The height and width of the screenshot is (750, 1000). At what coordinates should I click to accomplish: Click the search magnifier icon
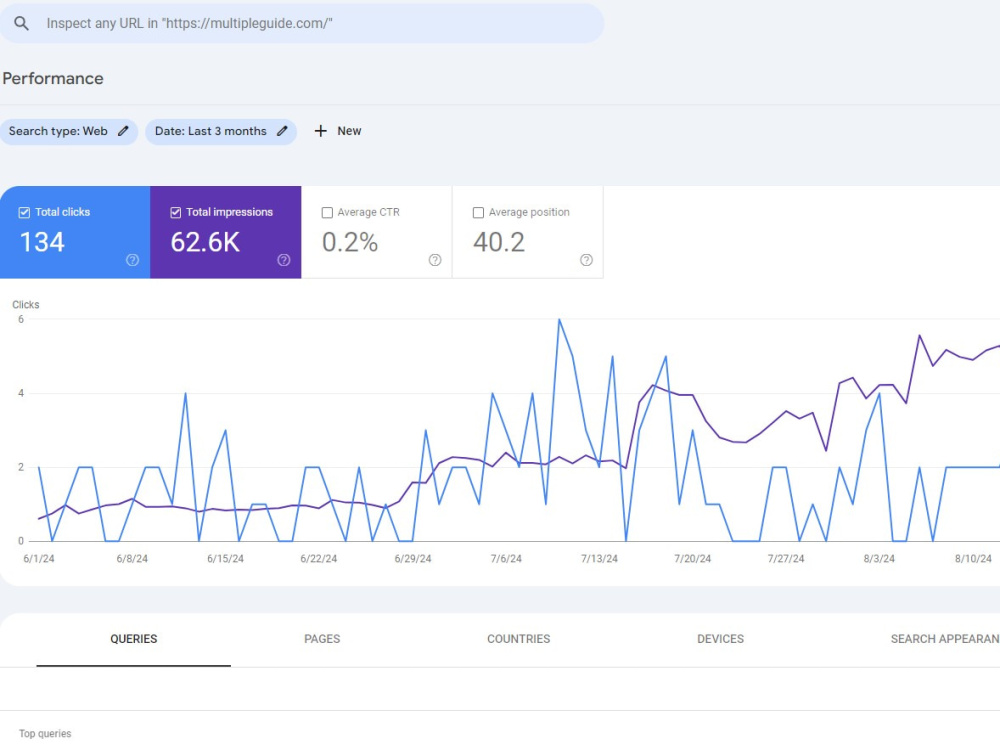(x=21, y=24)
